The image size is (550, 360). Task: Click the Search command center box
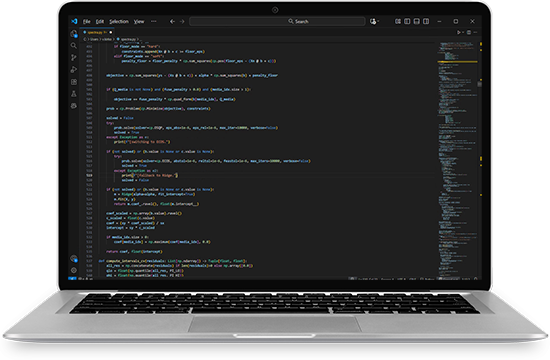coord(277,21)
